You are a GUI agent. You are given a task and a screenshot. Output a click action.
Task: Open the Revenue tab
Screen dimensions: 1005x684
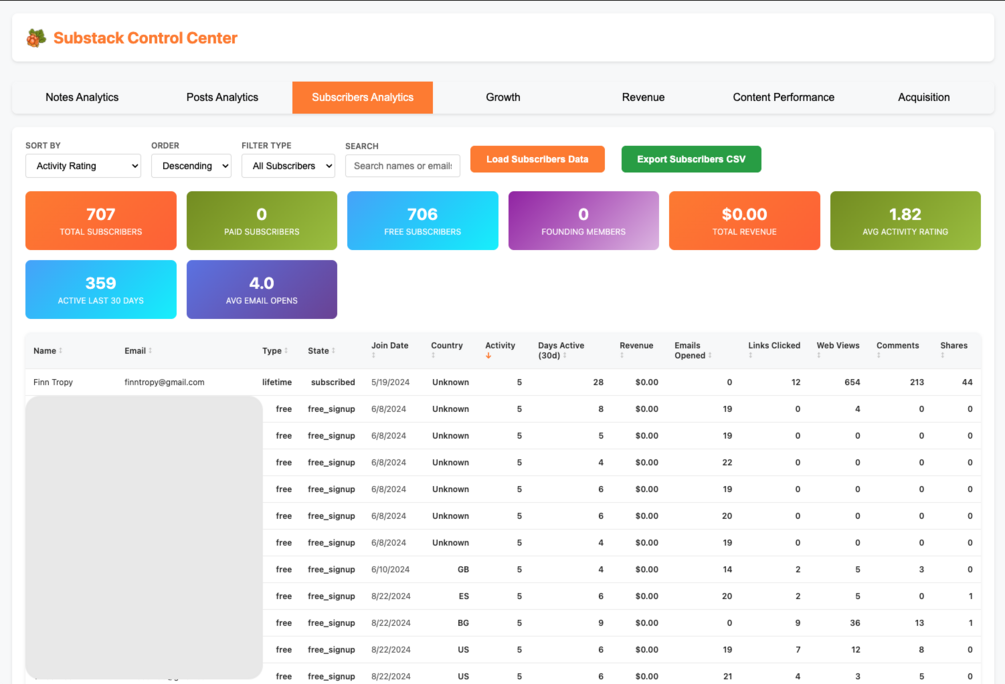click(x=644, y=97)
